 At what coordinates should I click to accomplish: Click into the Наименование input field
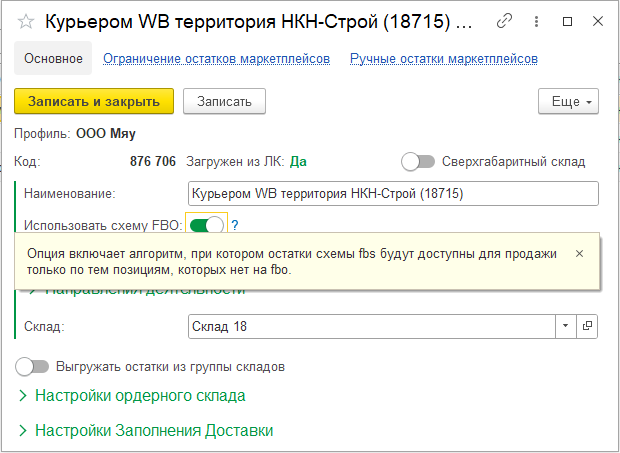[x=393, y=194]
